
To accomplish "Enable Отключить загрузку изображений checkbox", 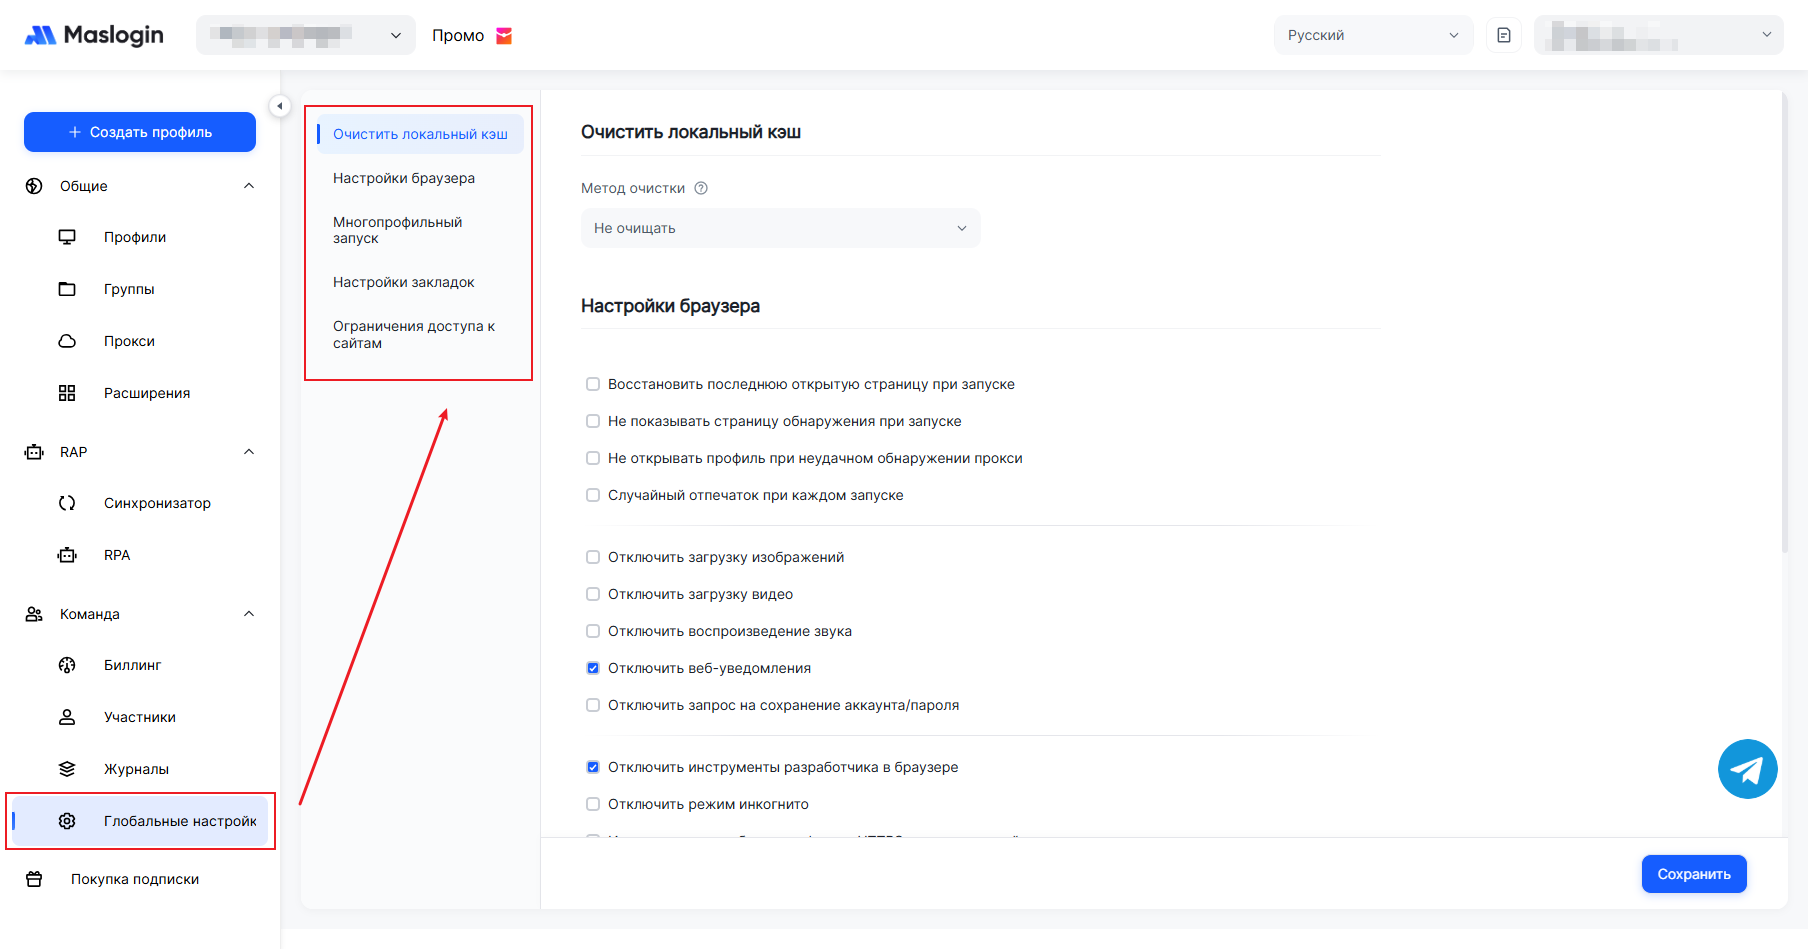I will (x=593, y=557).
